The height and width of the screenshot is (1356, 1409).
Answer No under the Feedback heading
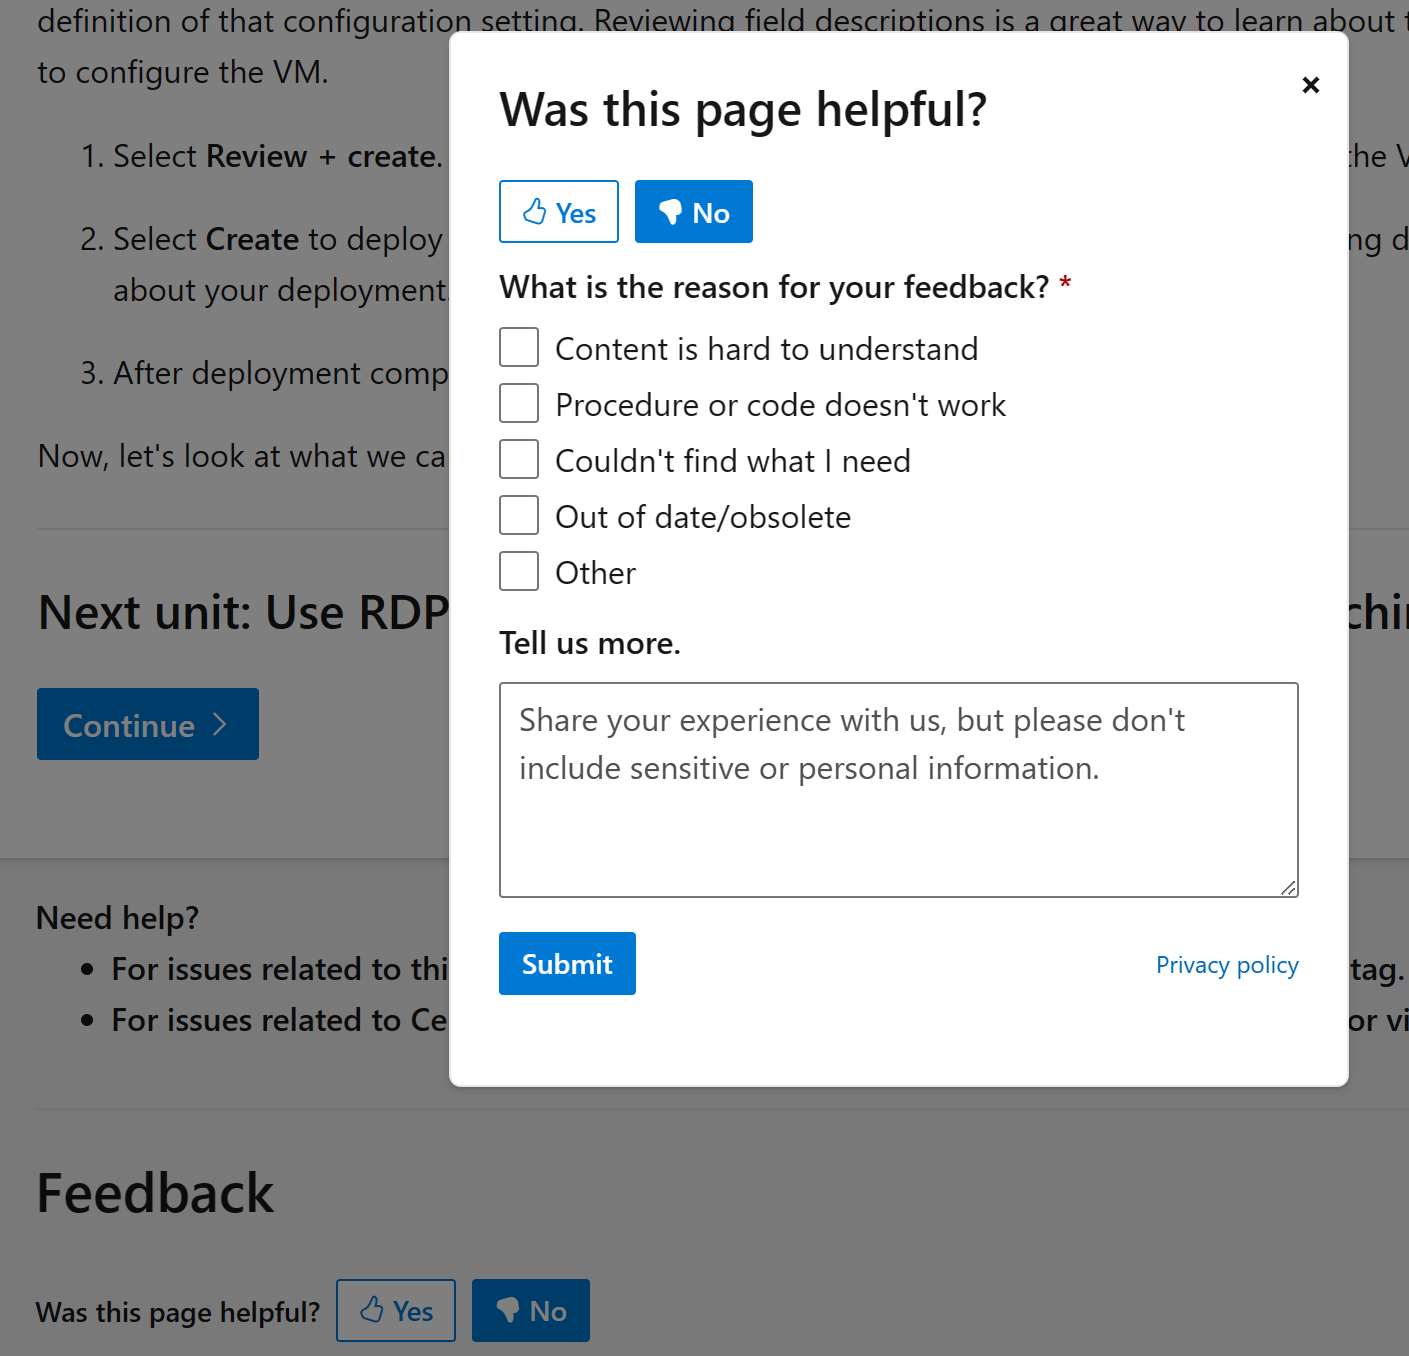coord(530,1310)
